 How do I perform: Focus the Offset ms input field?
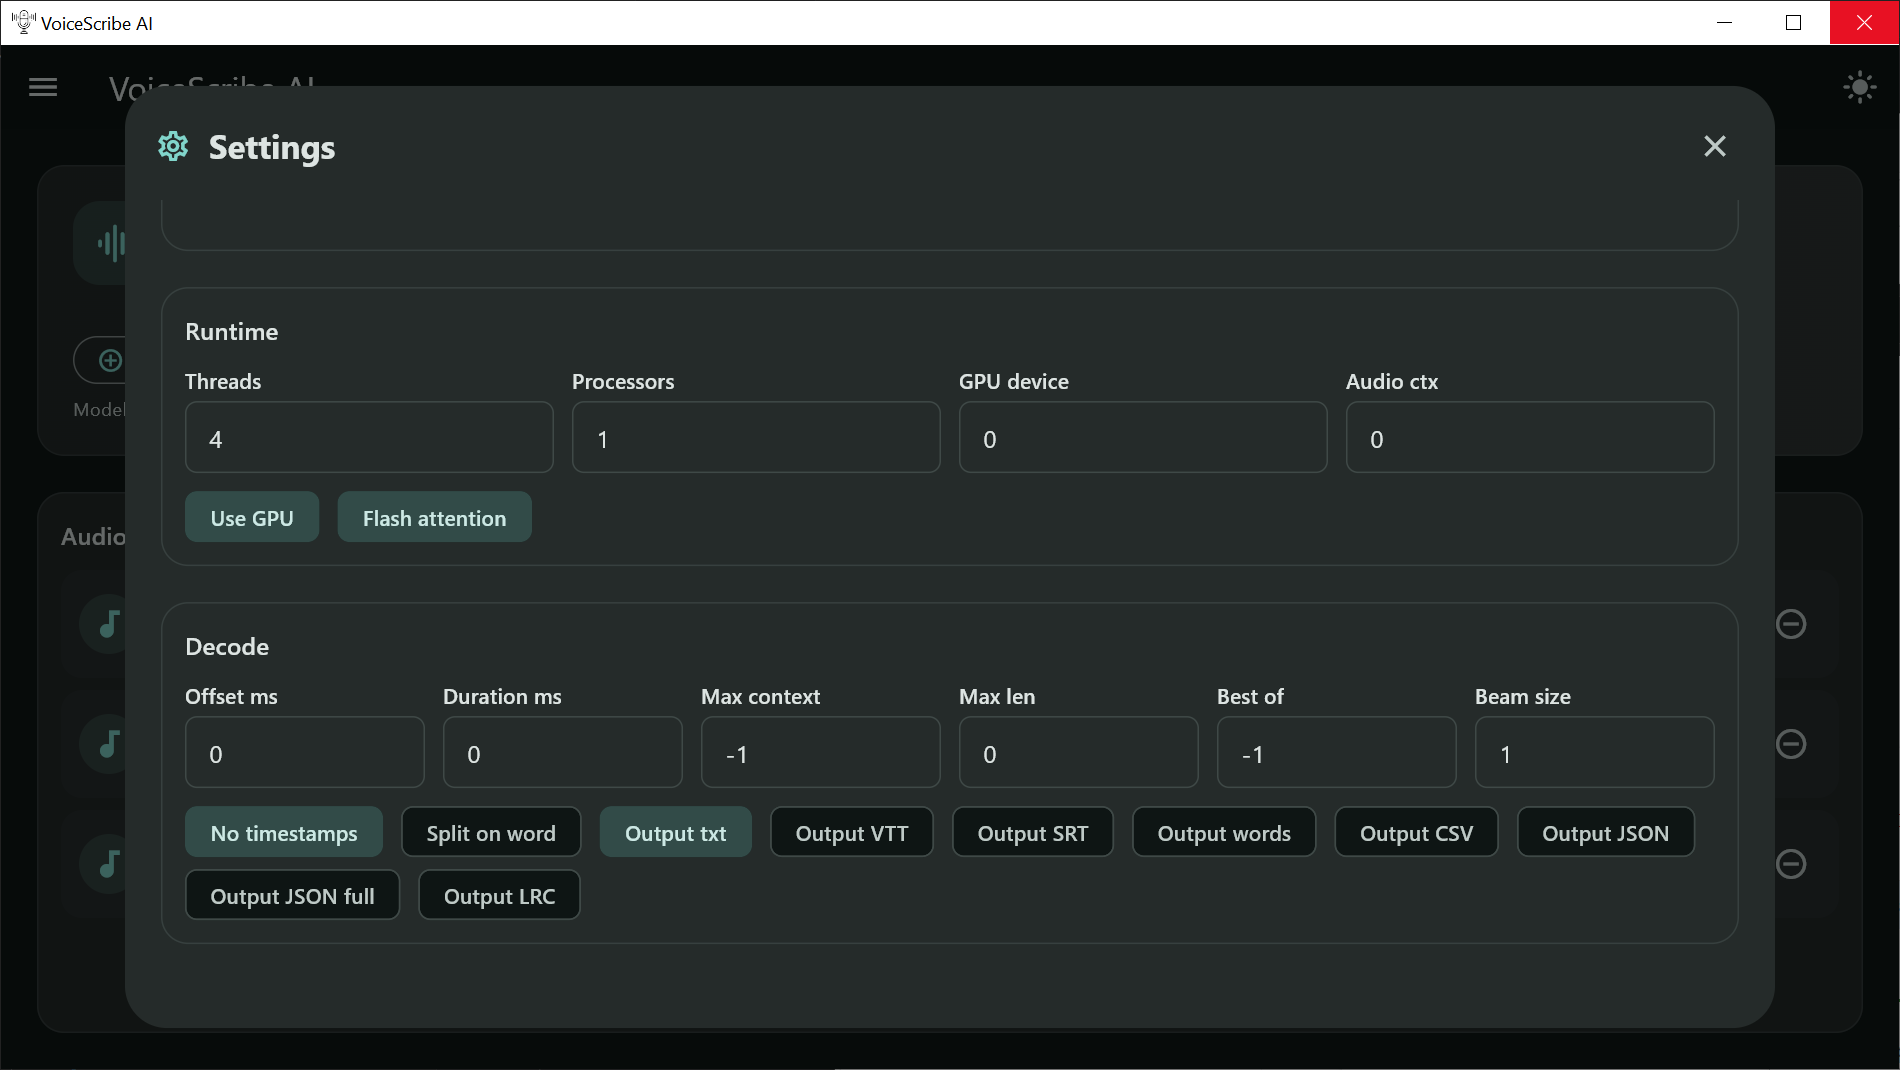click(x=305, y=752)
